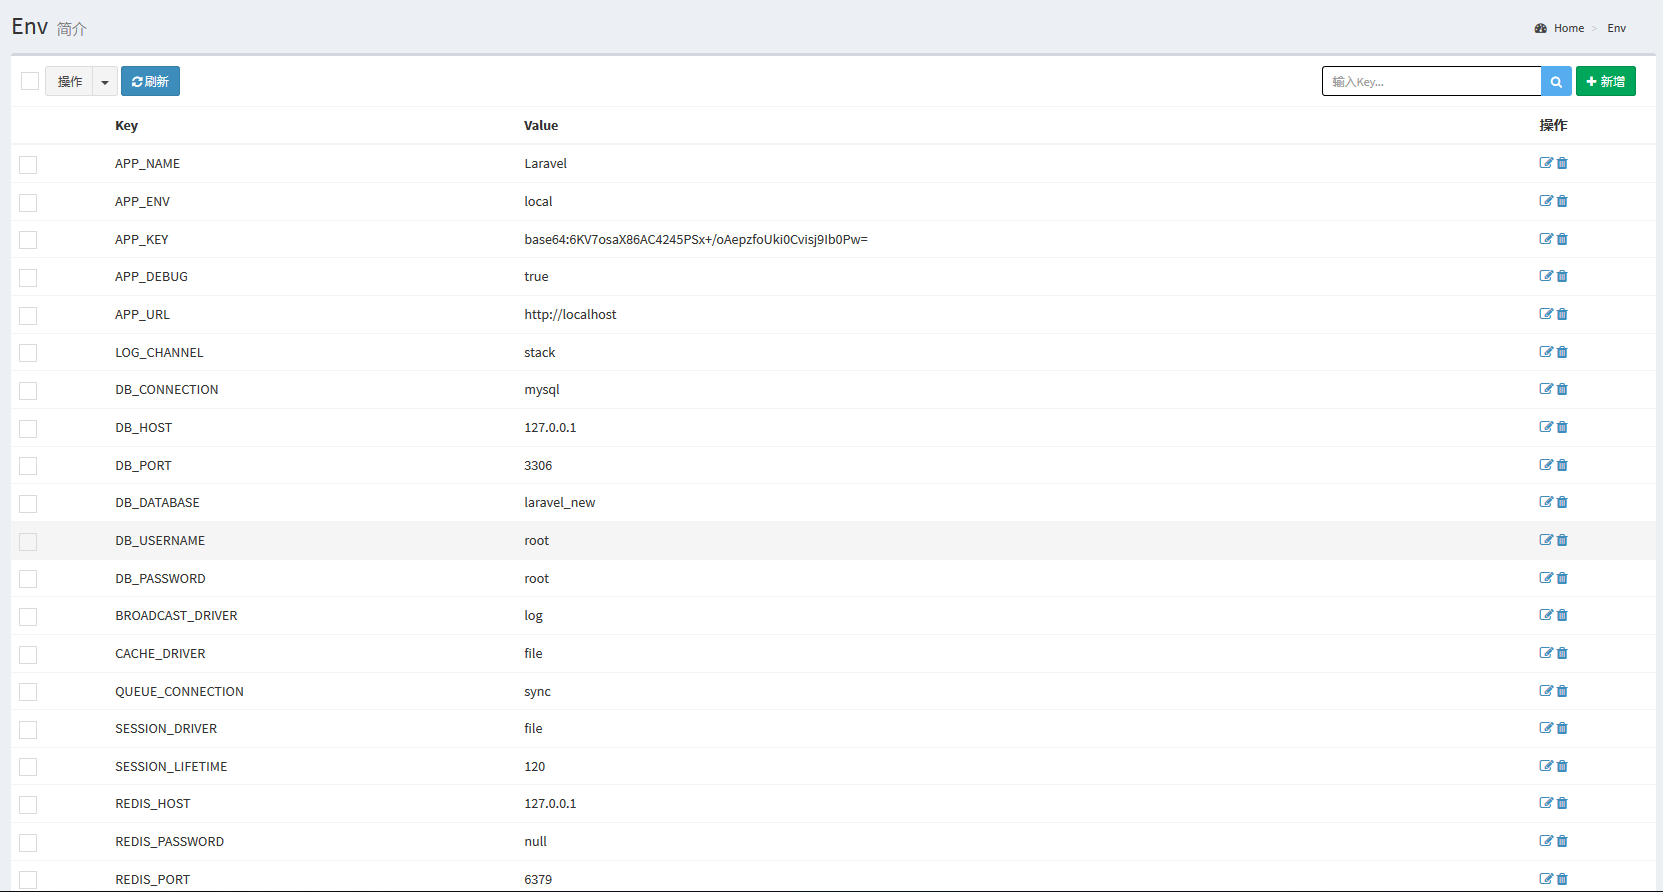Select the laravel_new value
Screen dimensions: 1663x892
tap(560, 502)
